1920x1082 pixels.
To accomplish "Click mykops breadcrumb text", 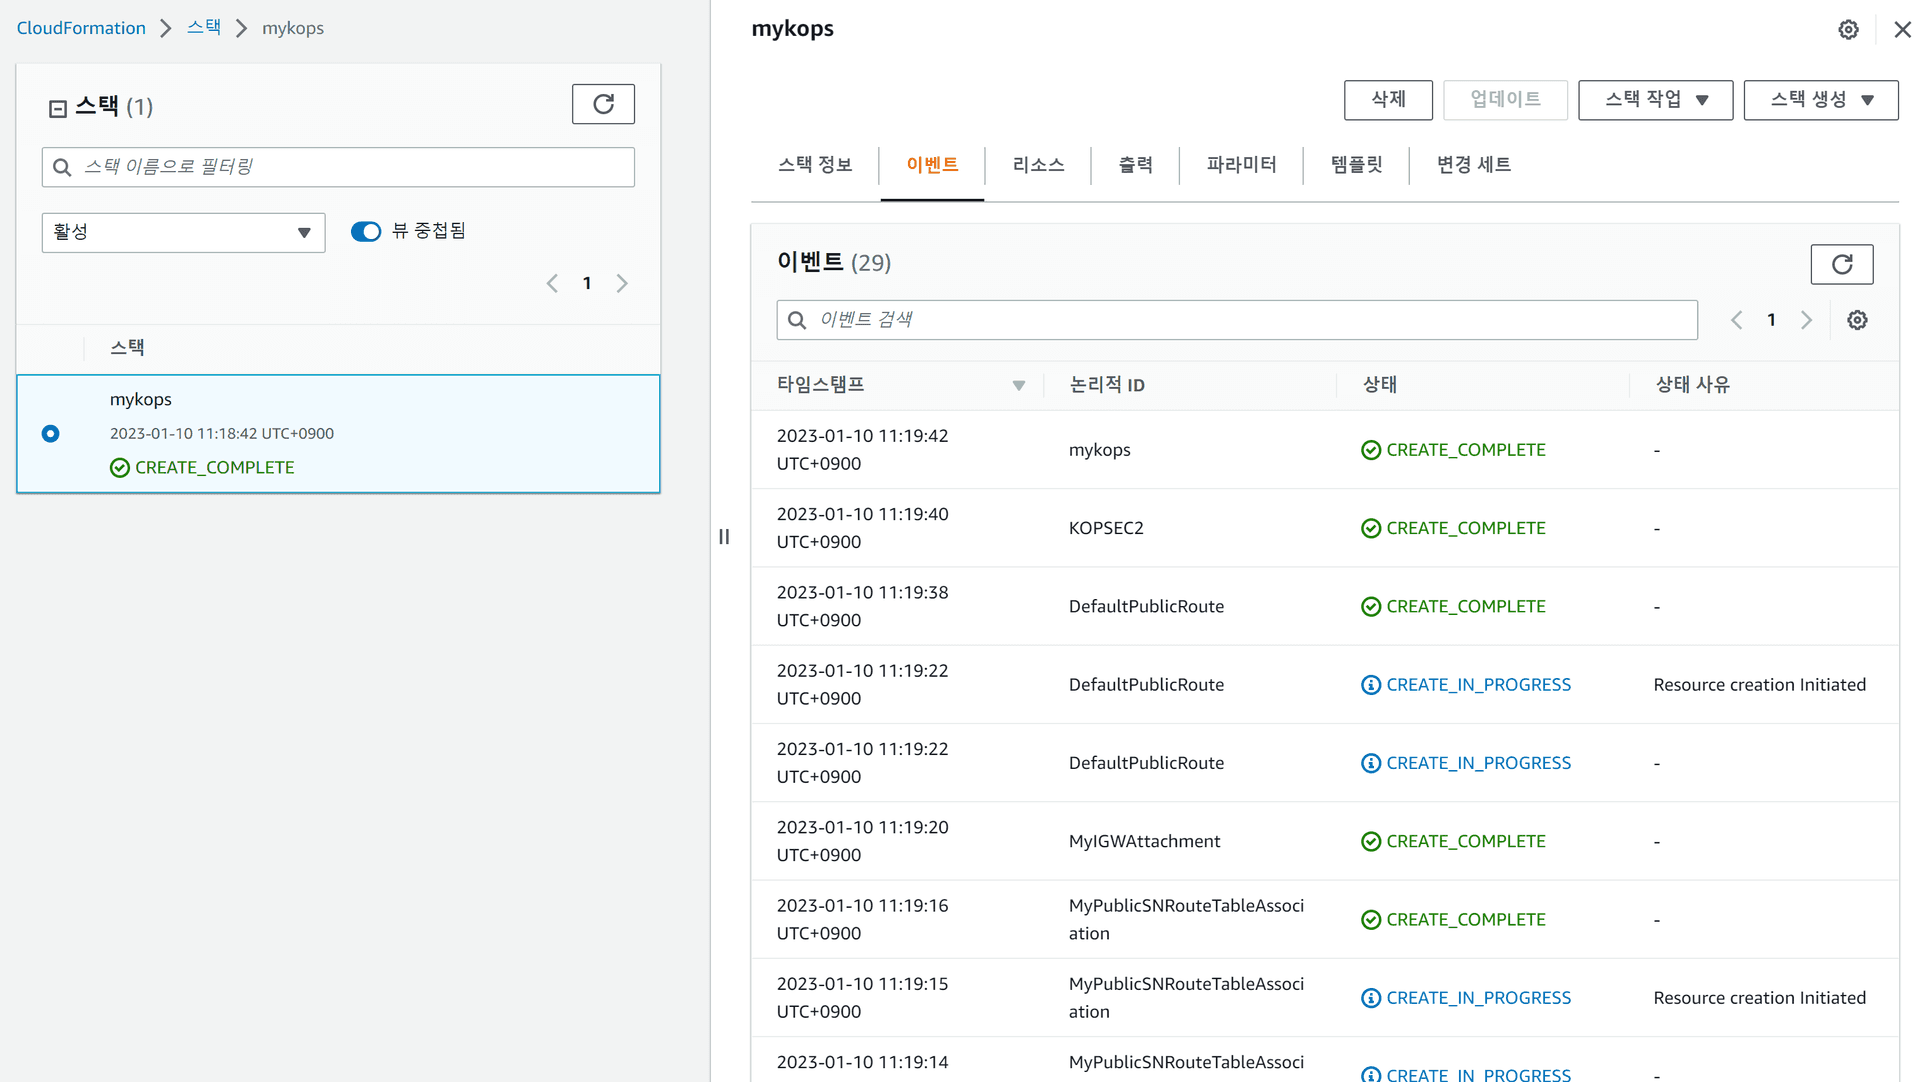I will [x=293, y=28].
